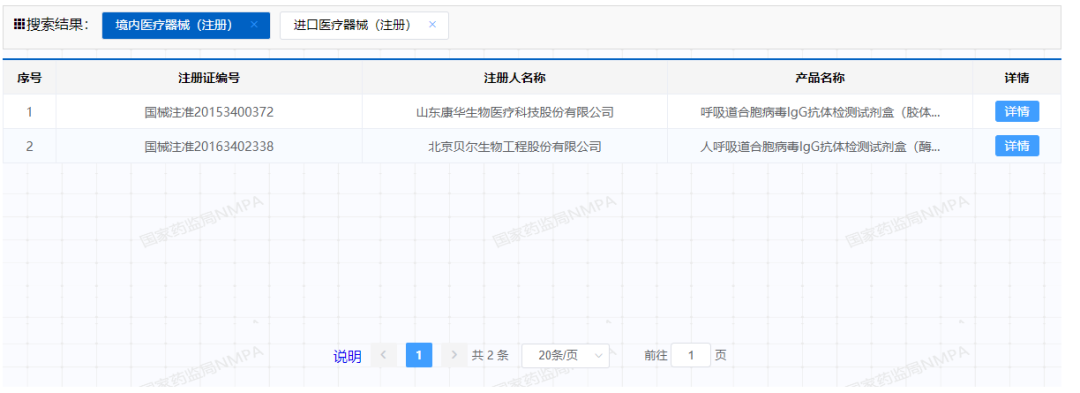Viewport: 1080px width, 393px height.
Task: Click the grid icon beside 搜索结果
Action: click(x=19, y=25)
